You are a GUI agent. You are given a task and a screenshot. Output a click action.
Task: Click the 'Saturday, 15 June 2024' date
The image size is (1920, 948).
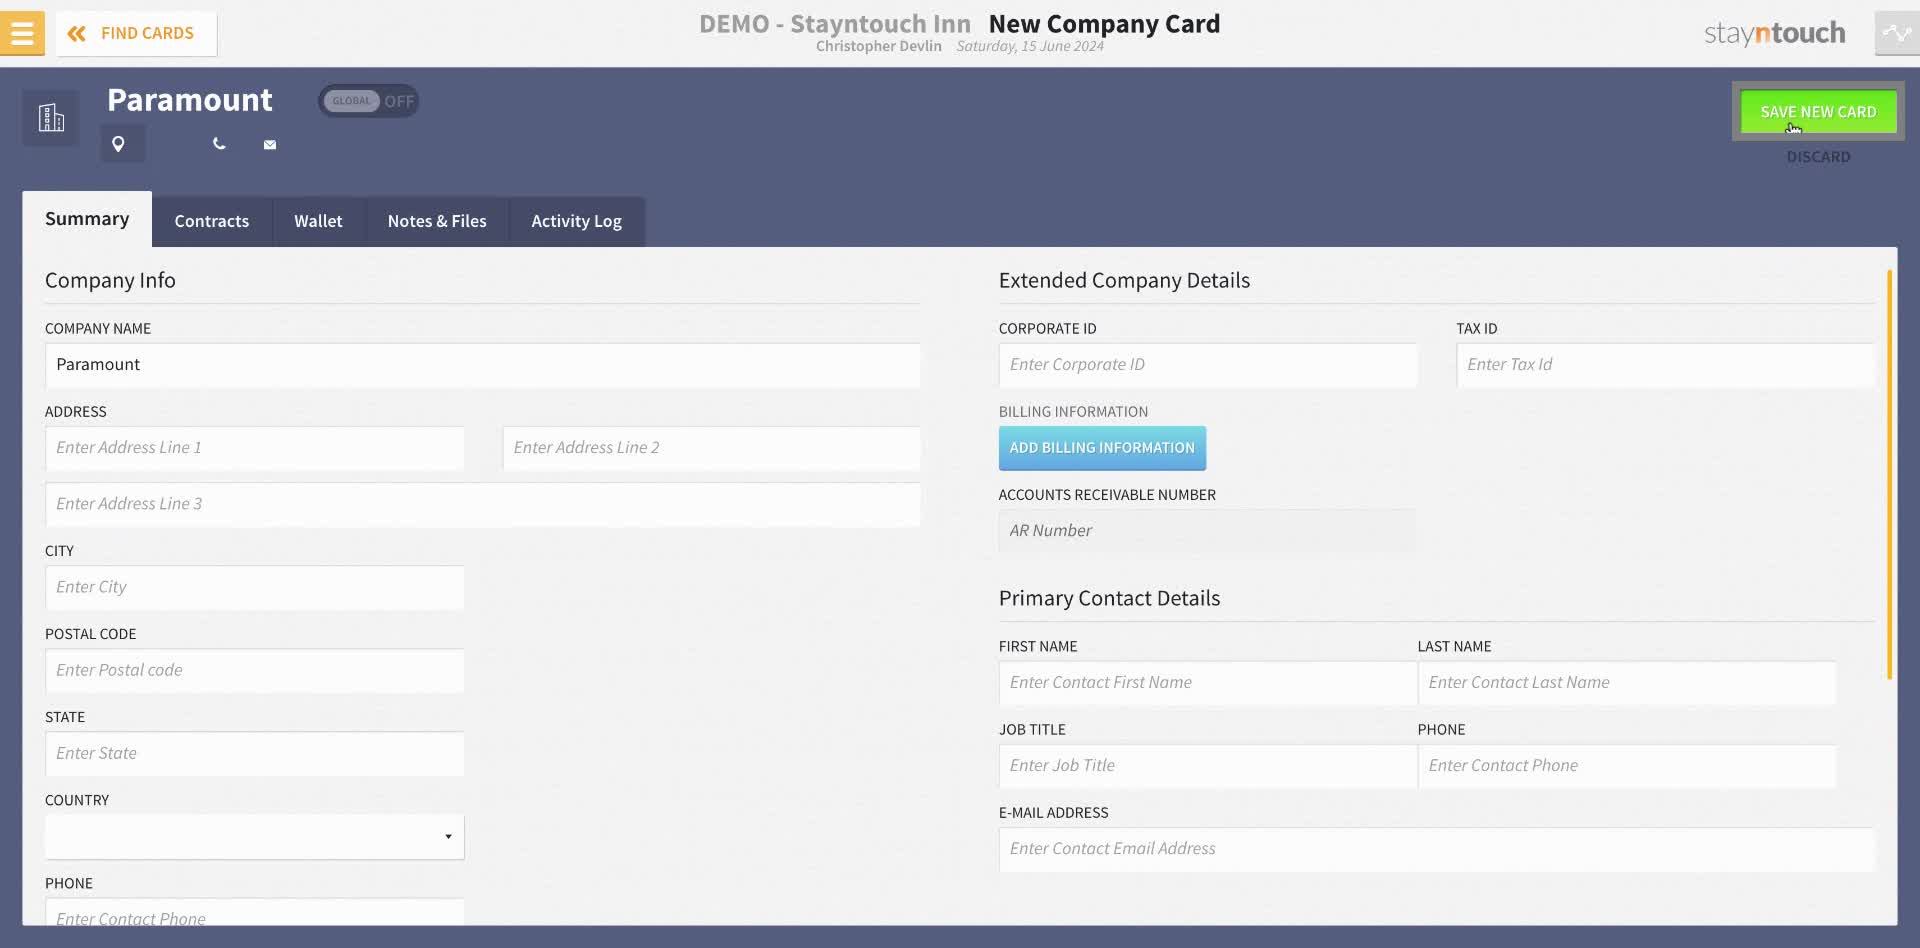(x=1030, y=46)
